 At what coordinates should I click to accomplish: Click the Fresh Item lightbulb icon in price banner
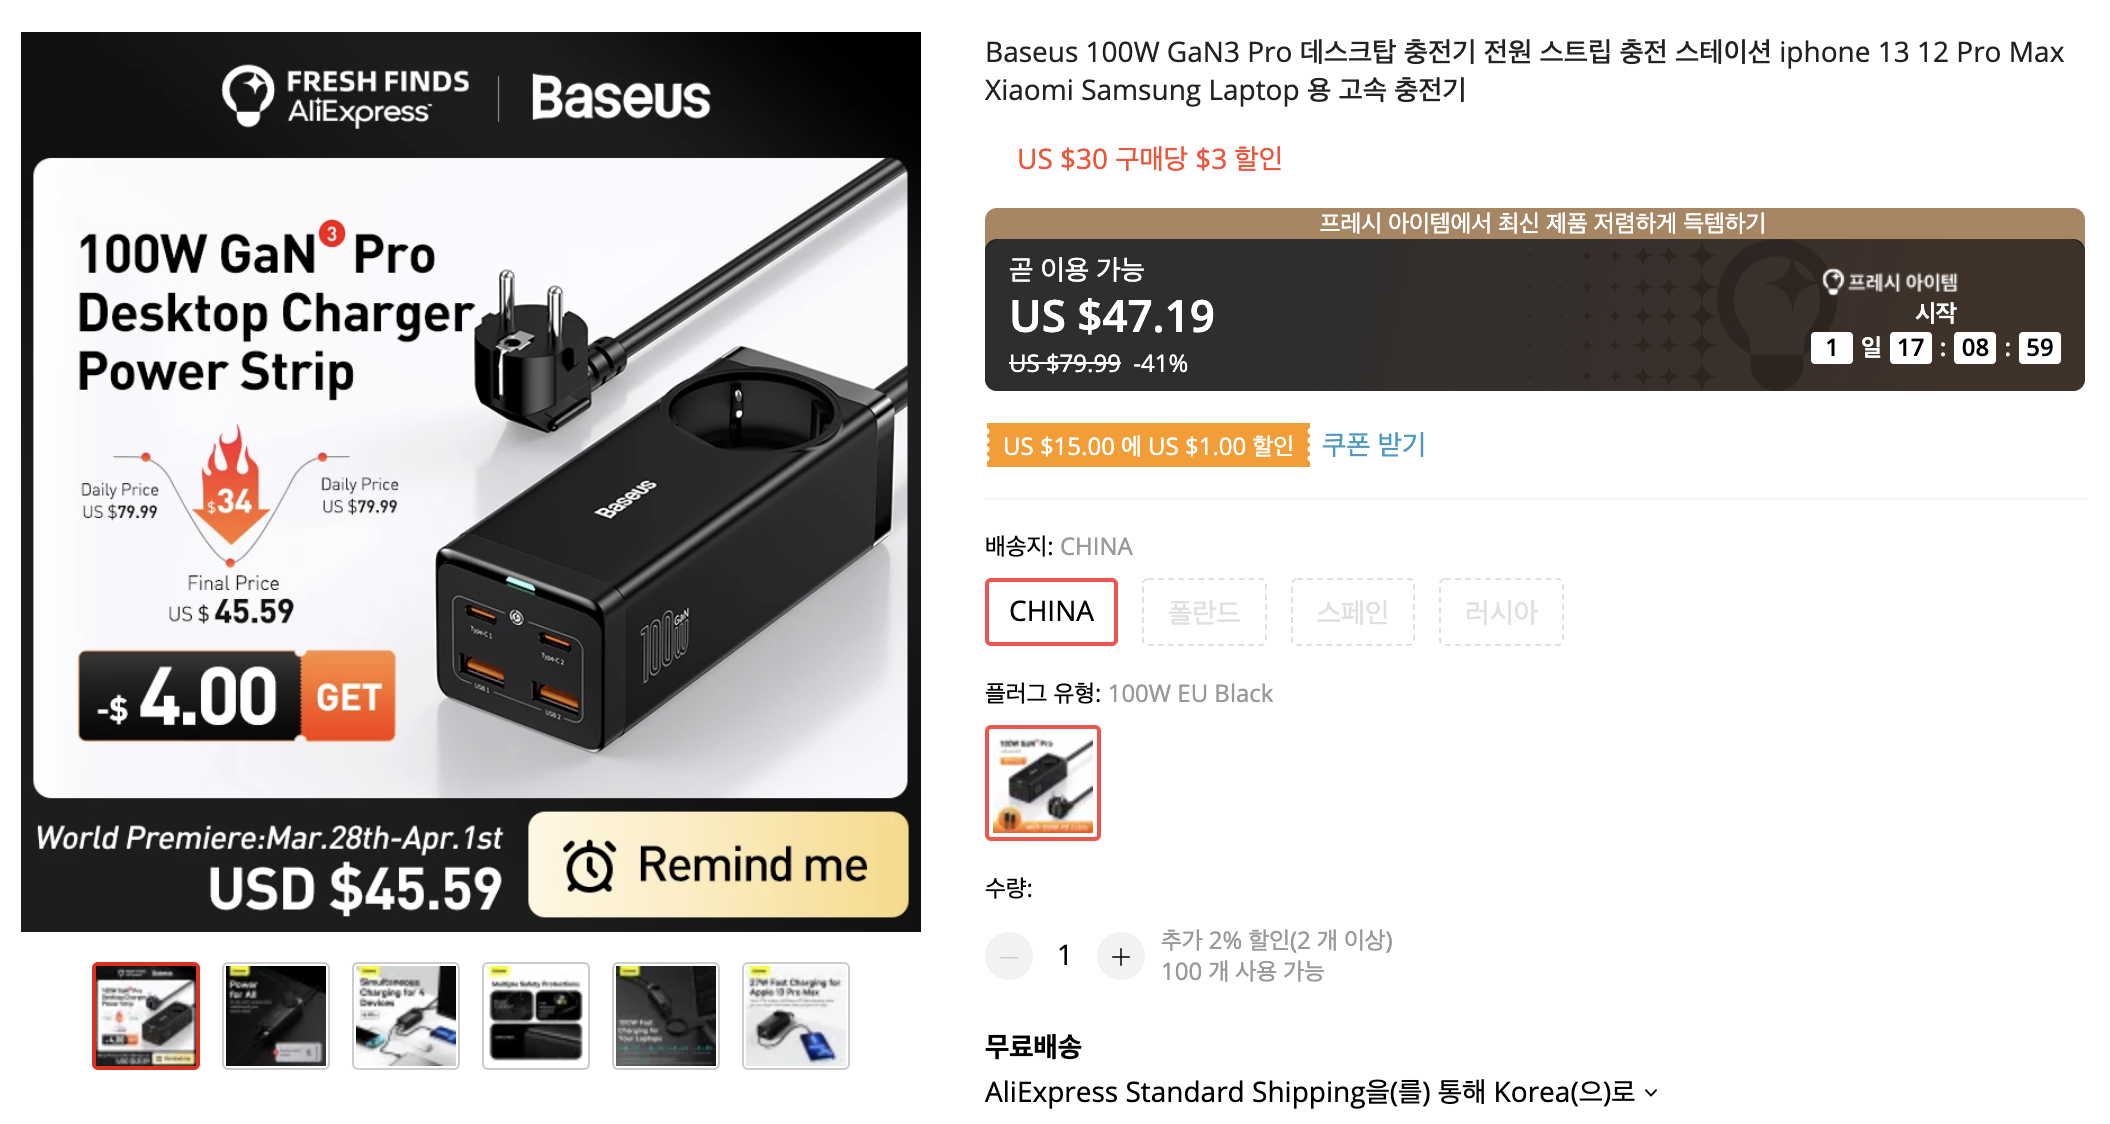tap(1832, 282)
